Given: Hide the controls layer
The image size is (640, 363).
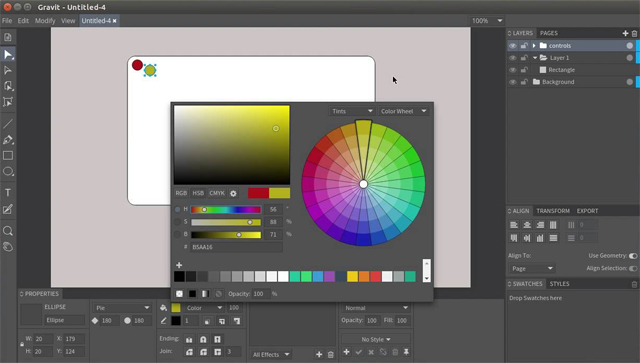Looking at the screenshot, I should pyautogui.click(x=513, y=46).
